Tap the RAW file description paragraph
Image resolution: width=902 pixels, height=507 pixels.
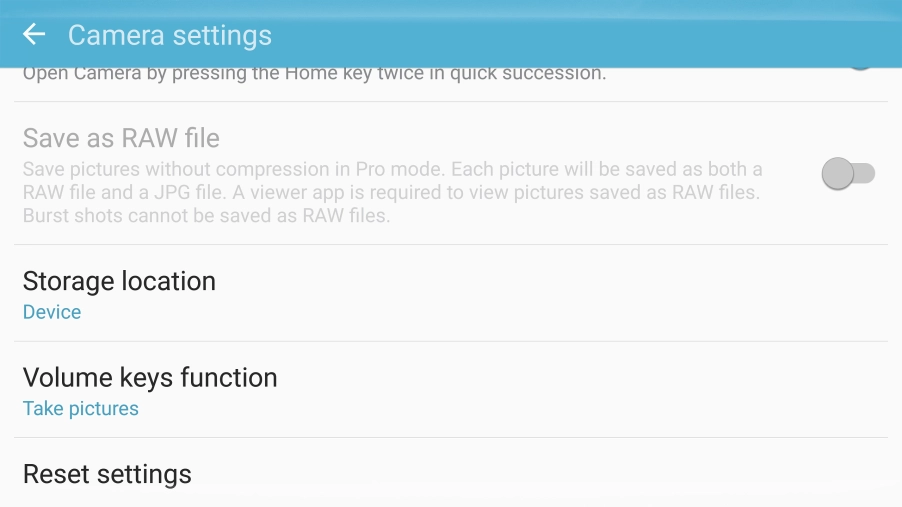(392, 192)
